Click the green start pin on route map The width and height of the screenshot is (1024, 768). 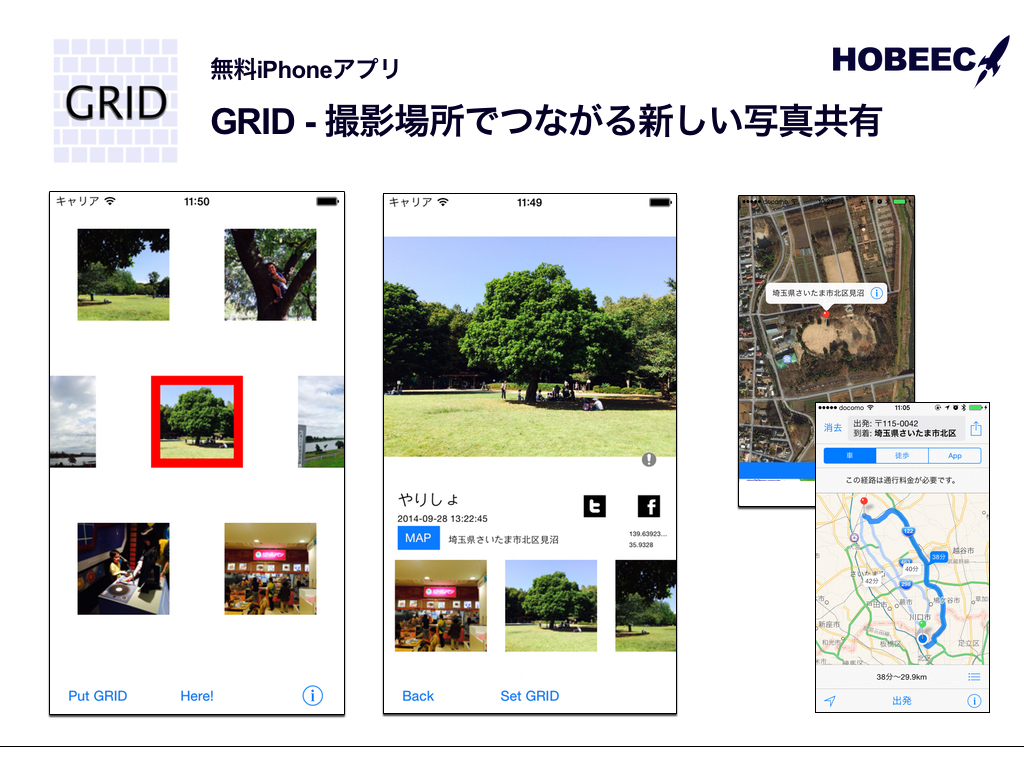click(922, 626)
